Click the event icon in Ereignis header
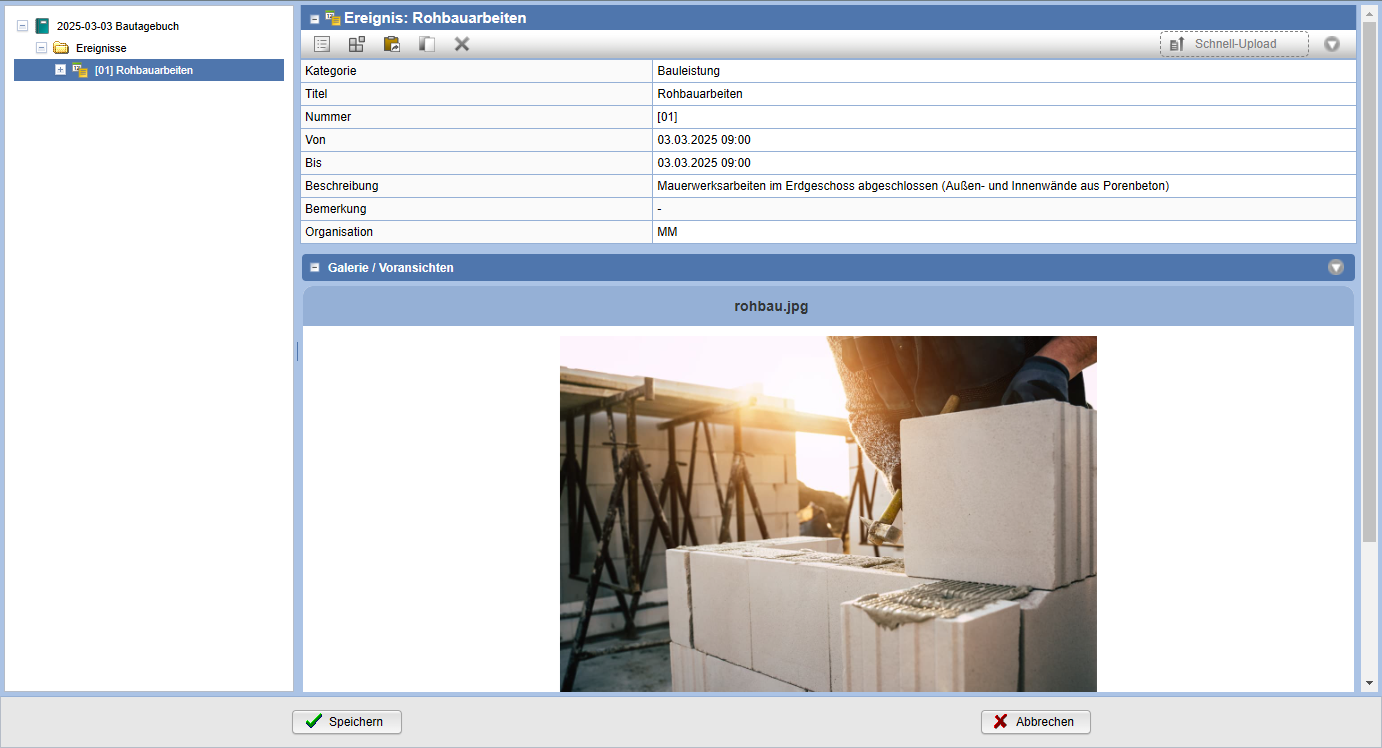The width and height of the screenshot is (1382, 748). pyautogui.click(x=333, y=17)
